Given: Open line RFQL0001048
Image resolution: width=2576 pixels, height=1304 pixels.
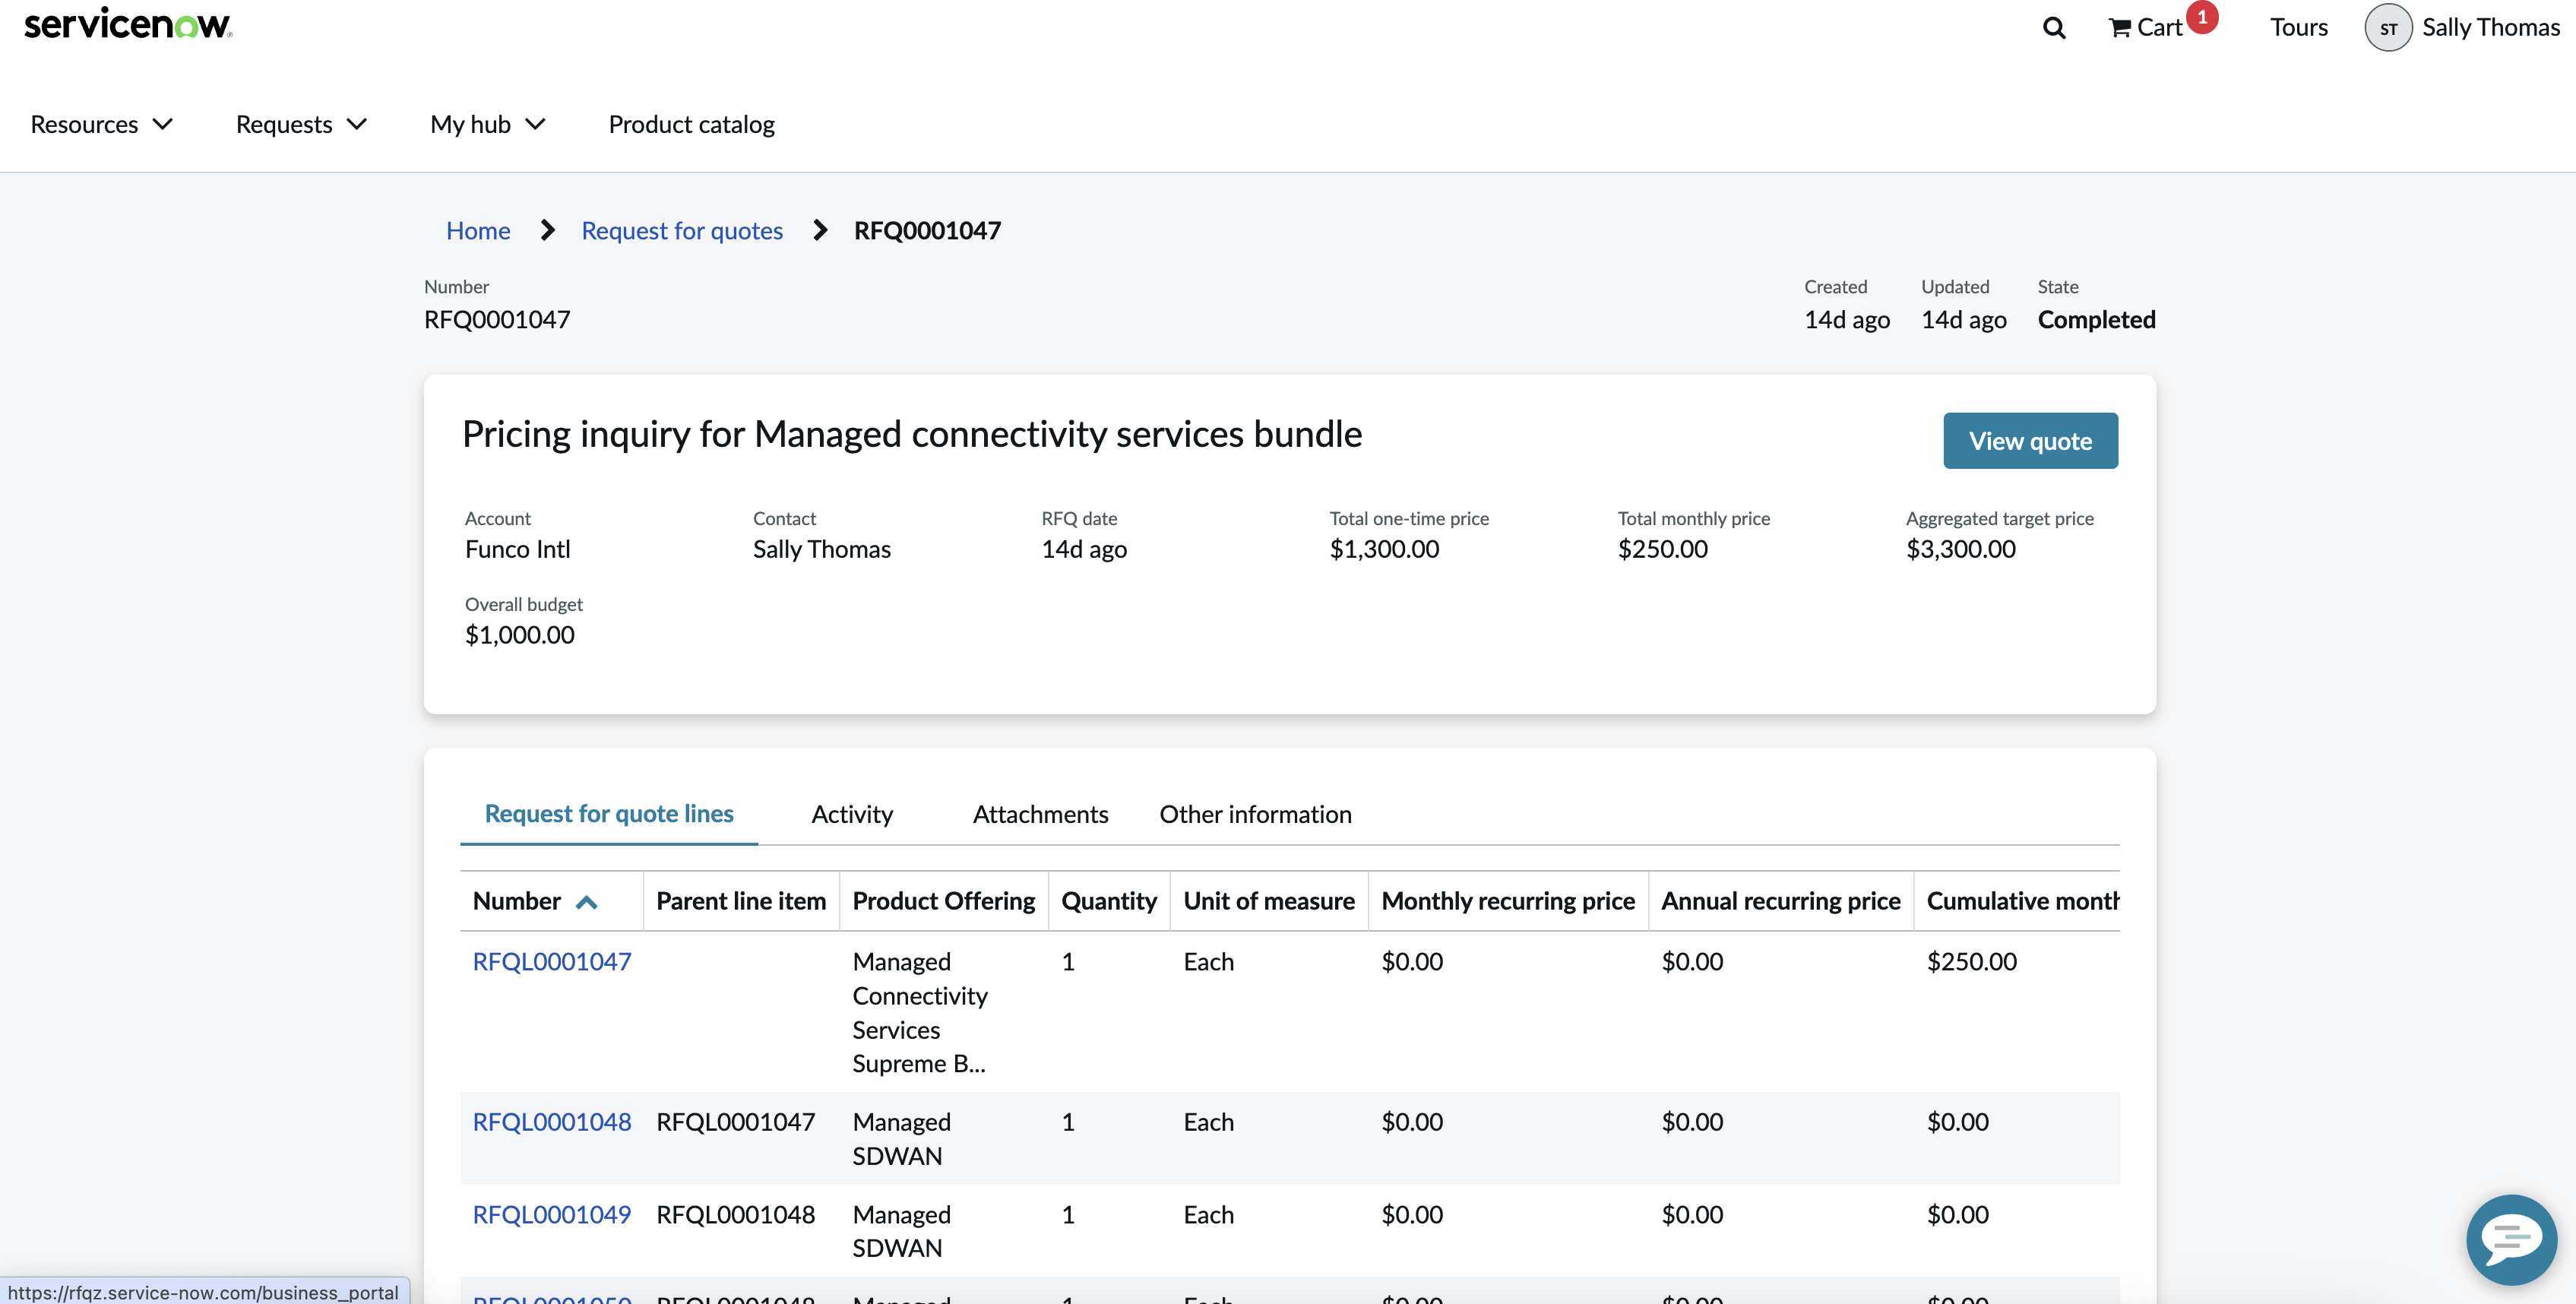Looking at the screenshot, I should (552, 1122).
